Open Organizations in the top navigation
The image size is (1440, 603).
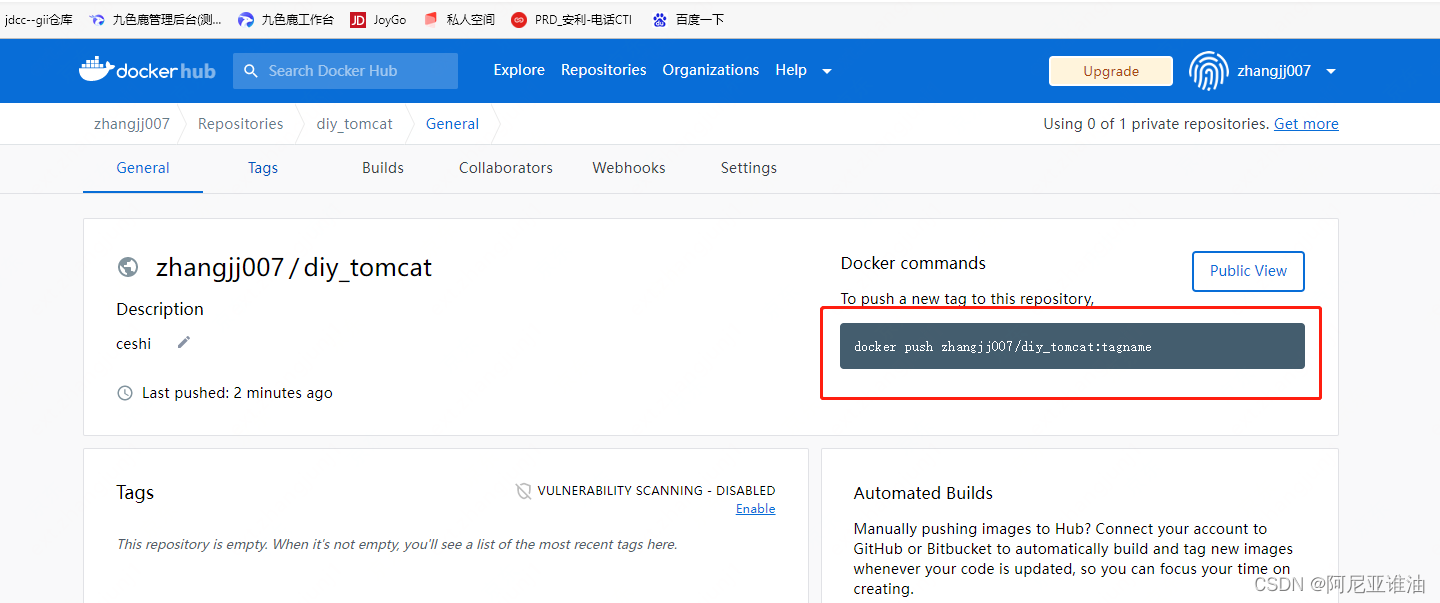(x=711, y=70)
